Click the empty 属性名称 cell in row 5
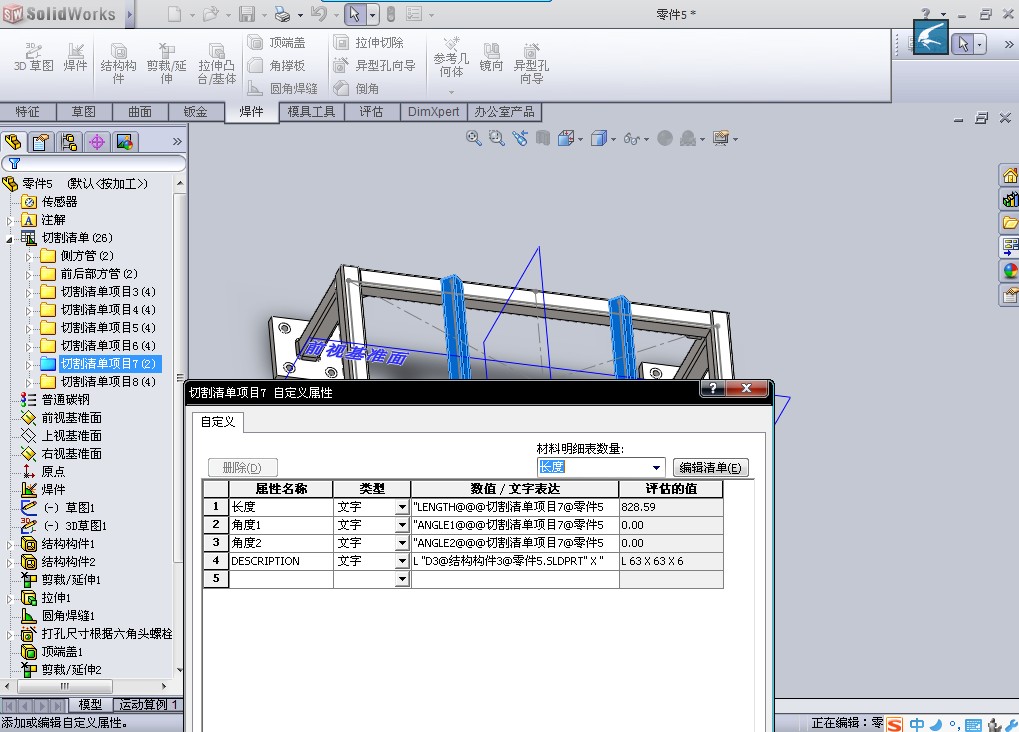The width and height of the screenshot is (1019, 732). pyautogui.click(x=281, y=579)
